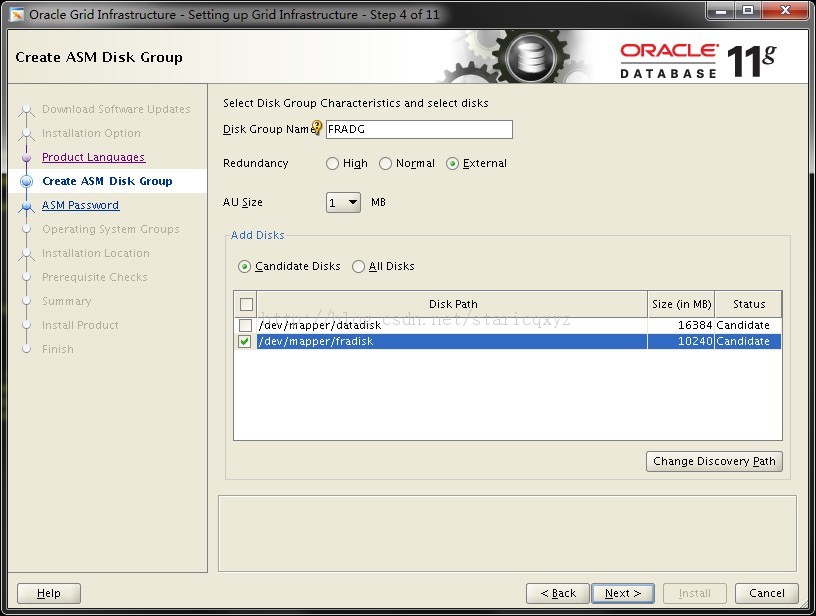Select the Create ASM Disk Group step
The image size is (816, 616).
point(107,181)
